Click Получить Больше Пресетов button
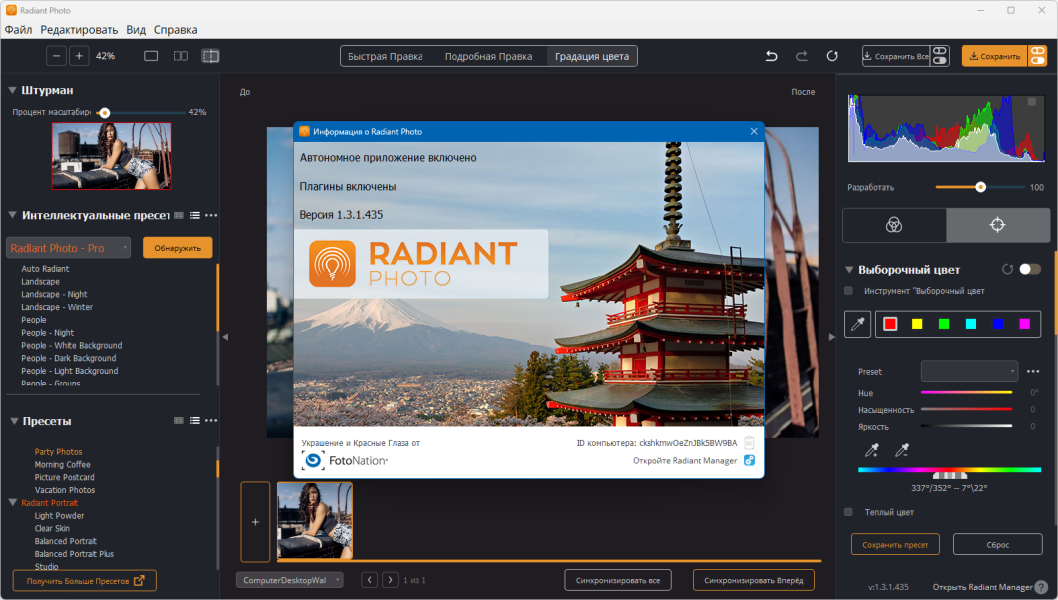 [85, 580]
